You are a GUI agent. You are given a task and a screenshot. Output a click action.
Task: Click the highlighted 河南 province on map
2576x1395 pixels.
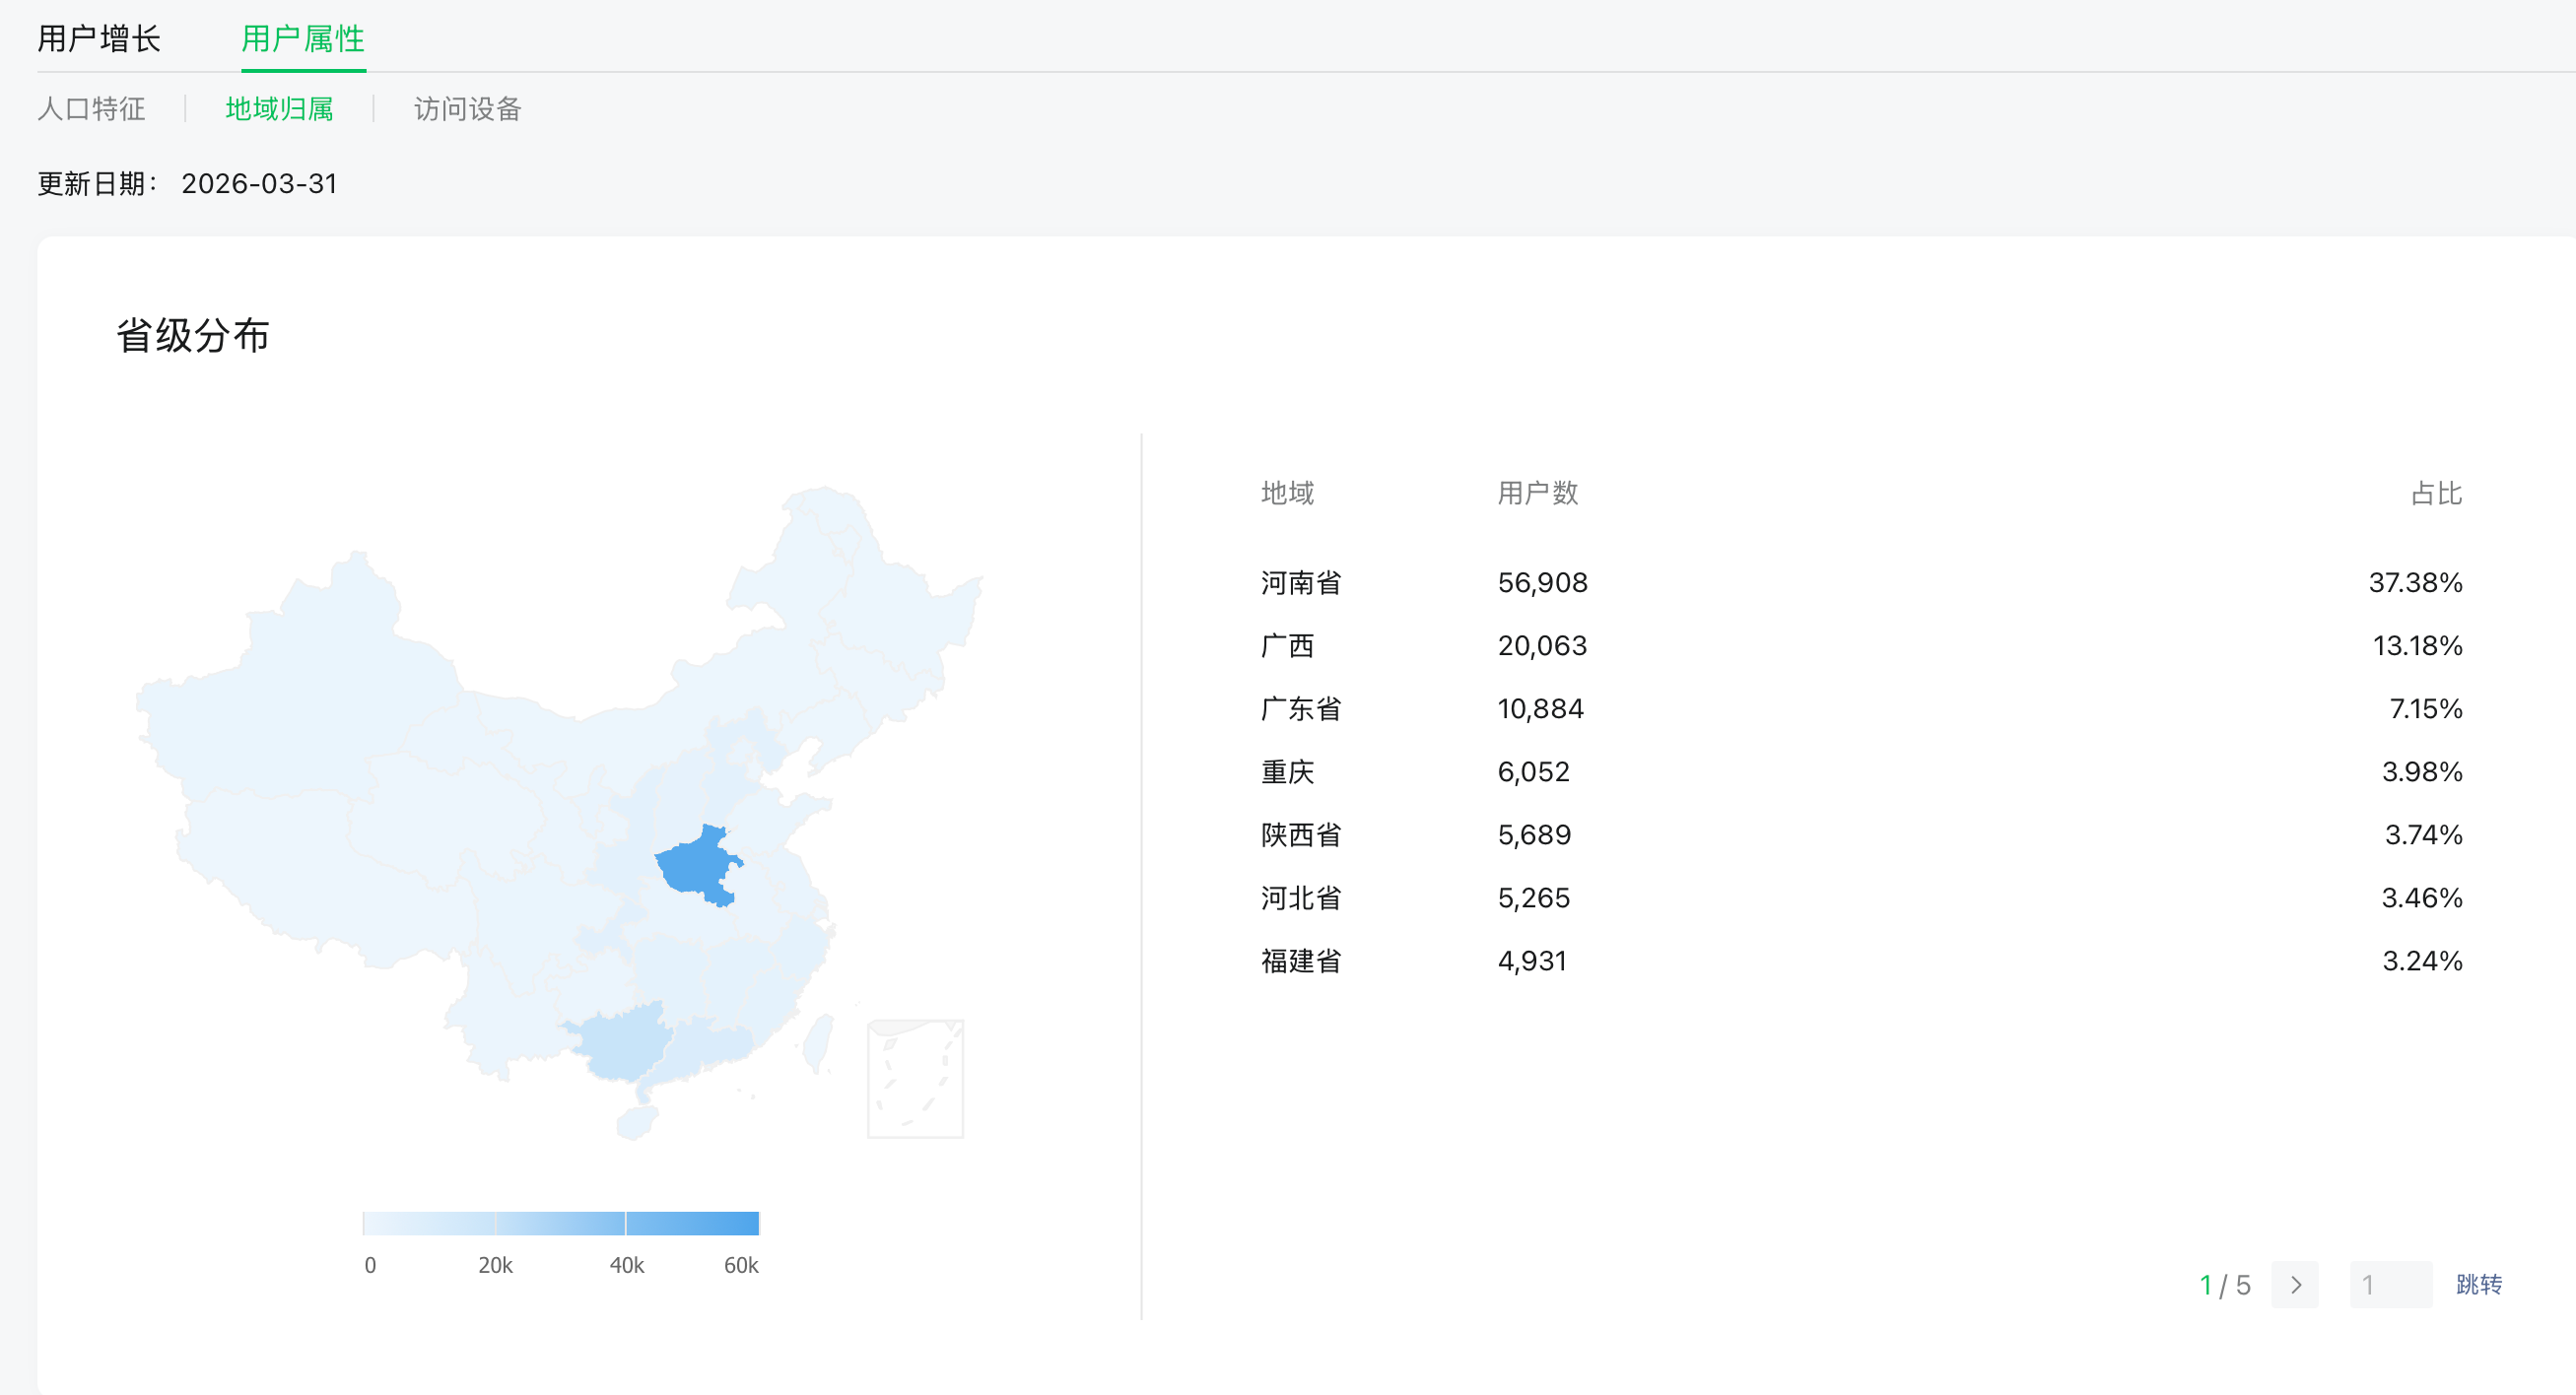pyautogui.click(x=695, y=866)
